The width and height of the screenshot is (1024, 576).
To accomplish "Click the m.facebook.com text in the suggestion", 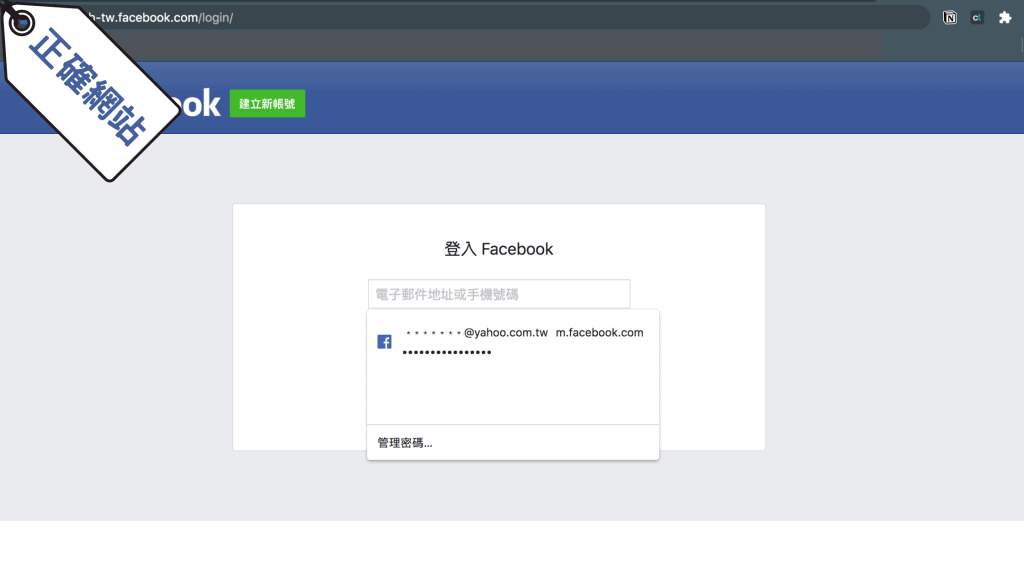I will tap(600, 332).
